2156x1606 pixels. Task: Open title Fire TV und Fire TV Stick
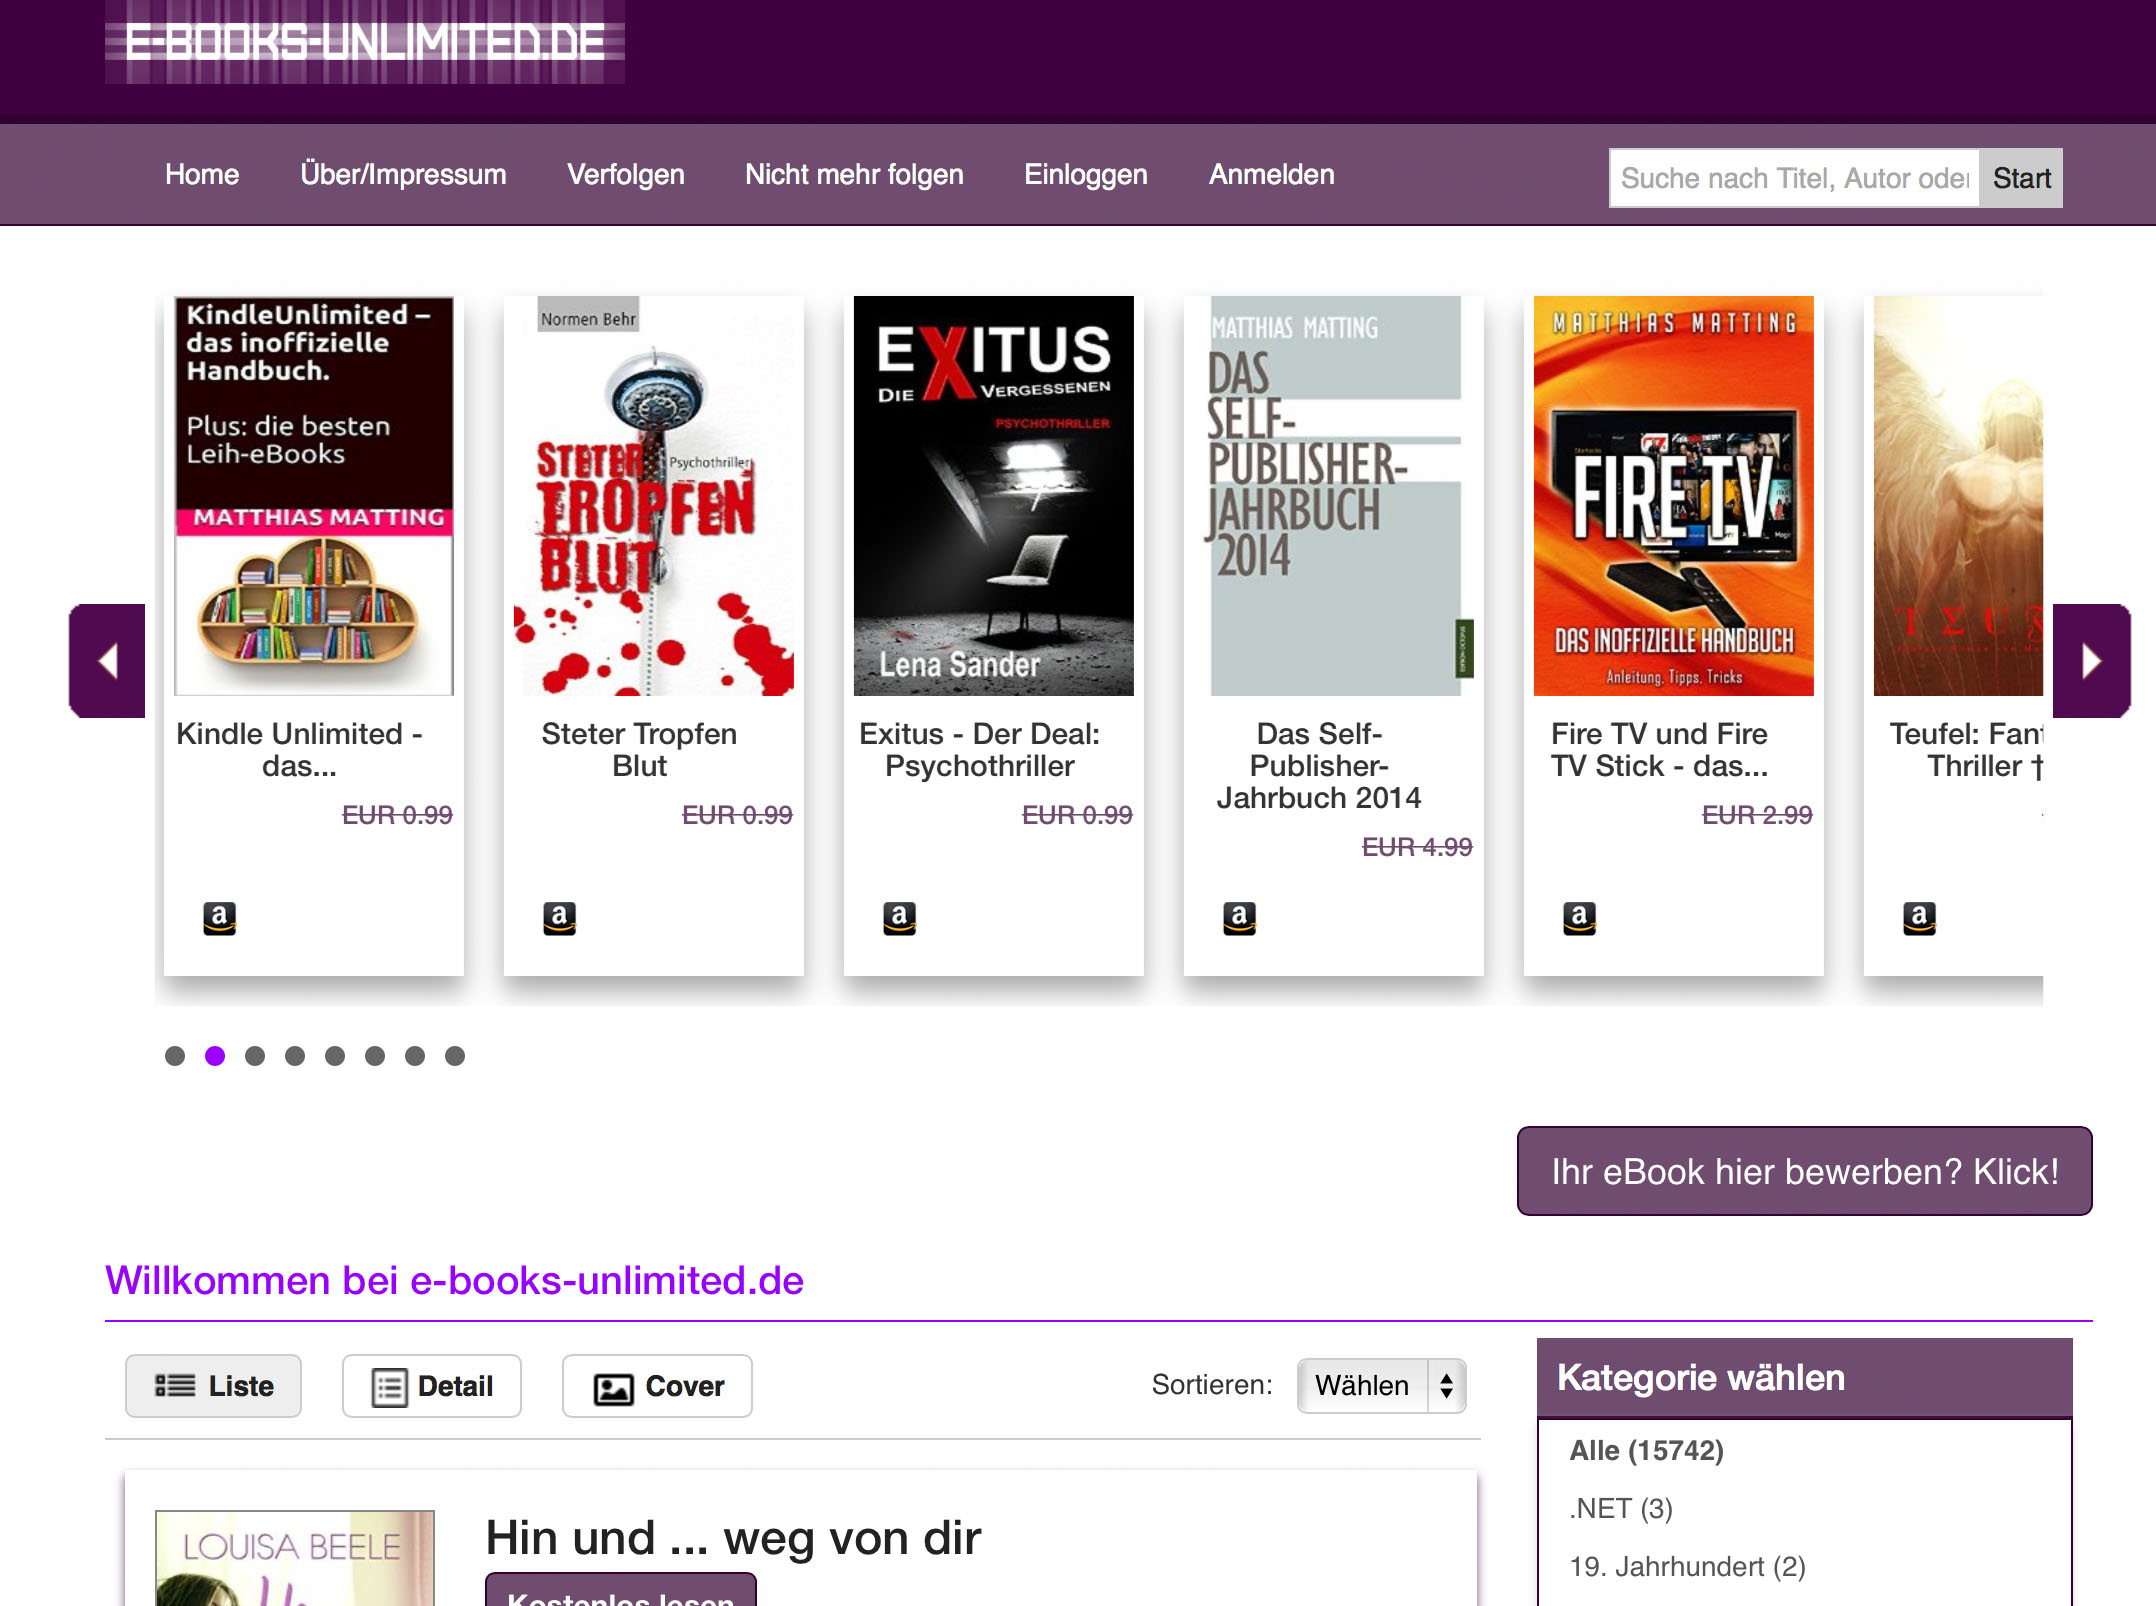click(1659, 750)
